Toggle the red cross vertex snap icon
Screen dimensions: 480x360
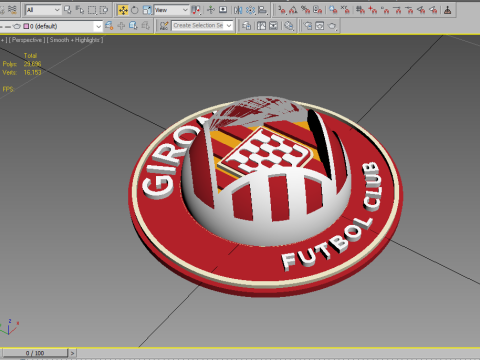tap(373, 10)
